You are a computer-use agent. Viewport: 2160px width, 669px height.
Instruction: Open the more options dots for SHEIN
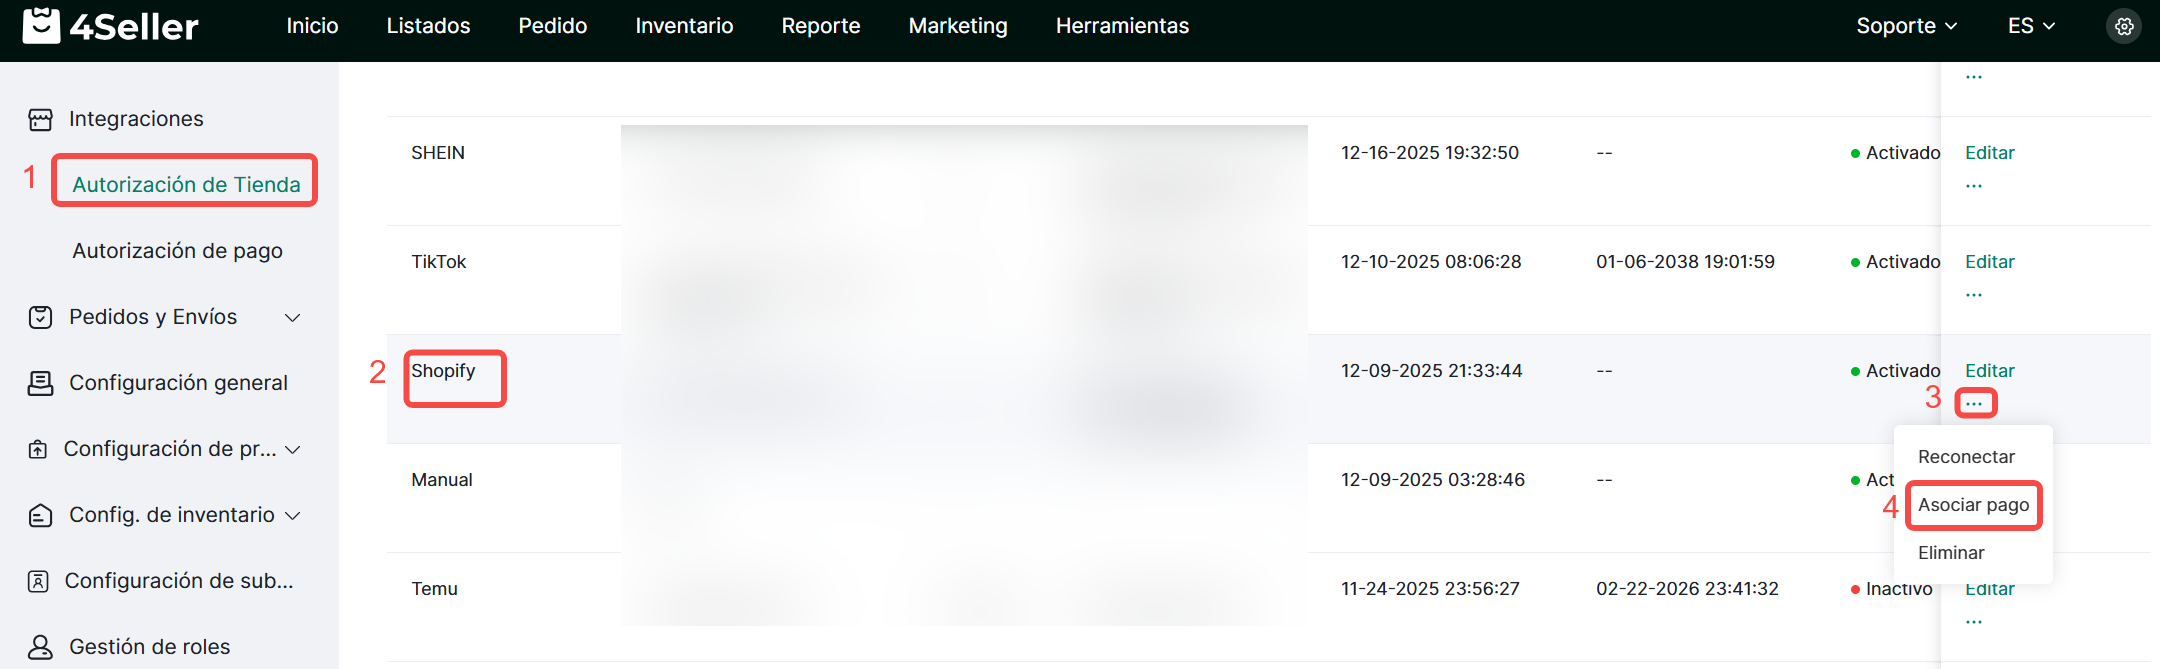click(x=1973, y=186)
